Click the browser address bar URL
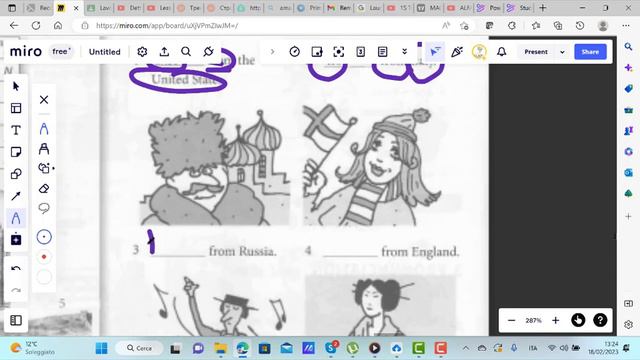Image resolution: width=640 pixels, height=360 pixels. pos(167,26)
